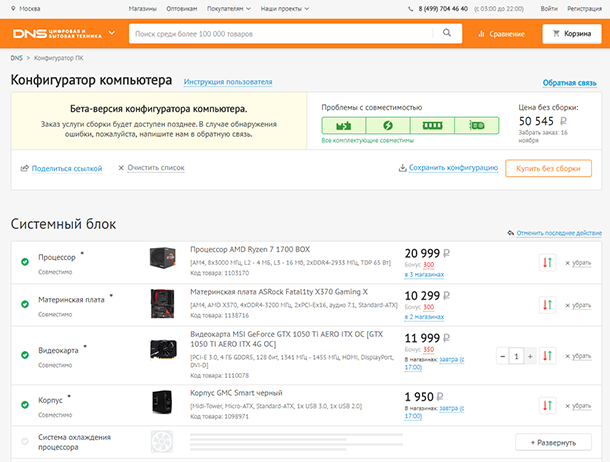Increase video card quantity with plus button
Viewport: 610px width, 462px height.
[x=530, y=356]
